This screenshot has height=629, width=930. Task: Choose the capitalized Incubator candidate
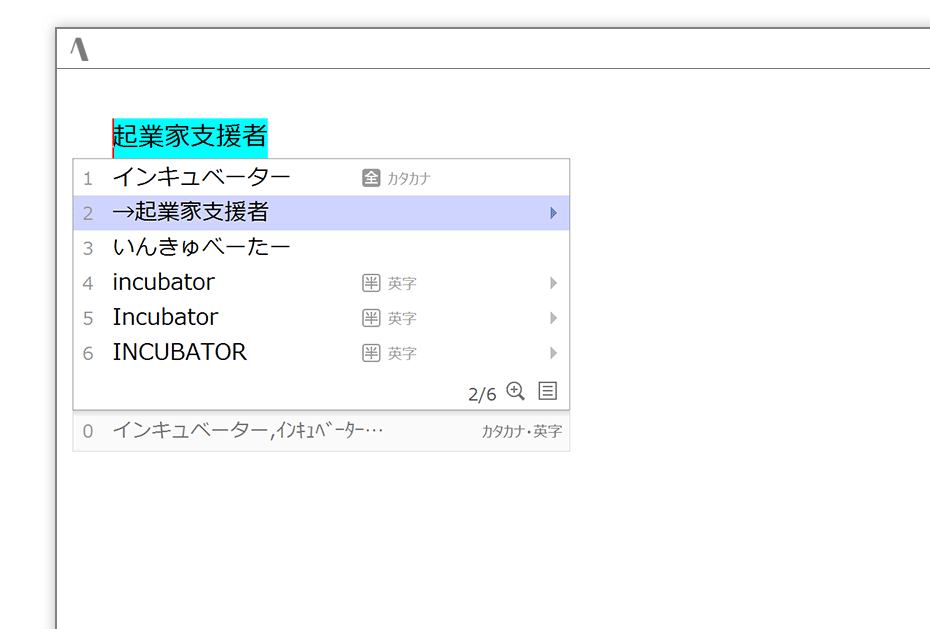(x=165, y=318)
